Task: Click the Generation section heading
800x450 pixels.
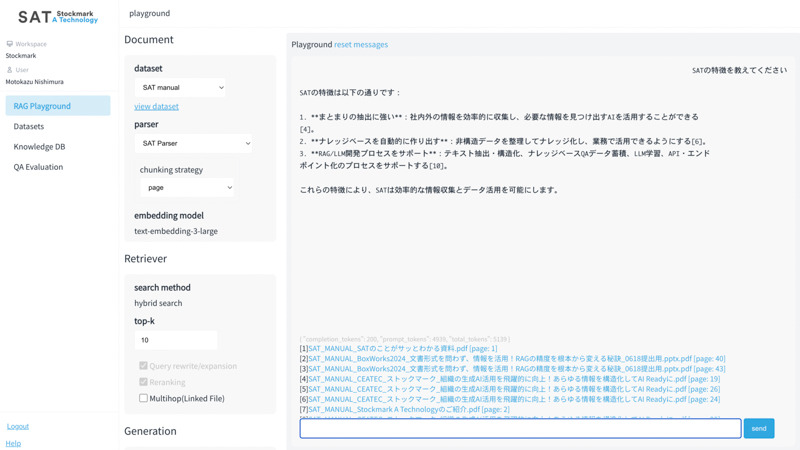Action: (151, 431)
